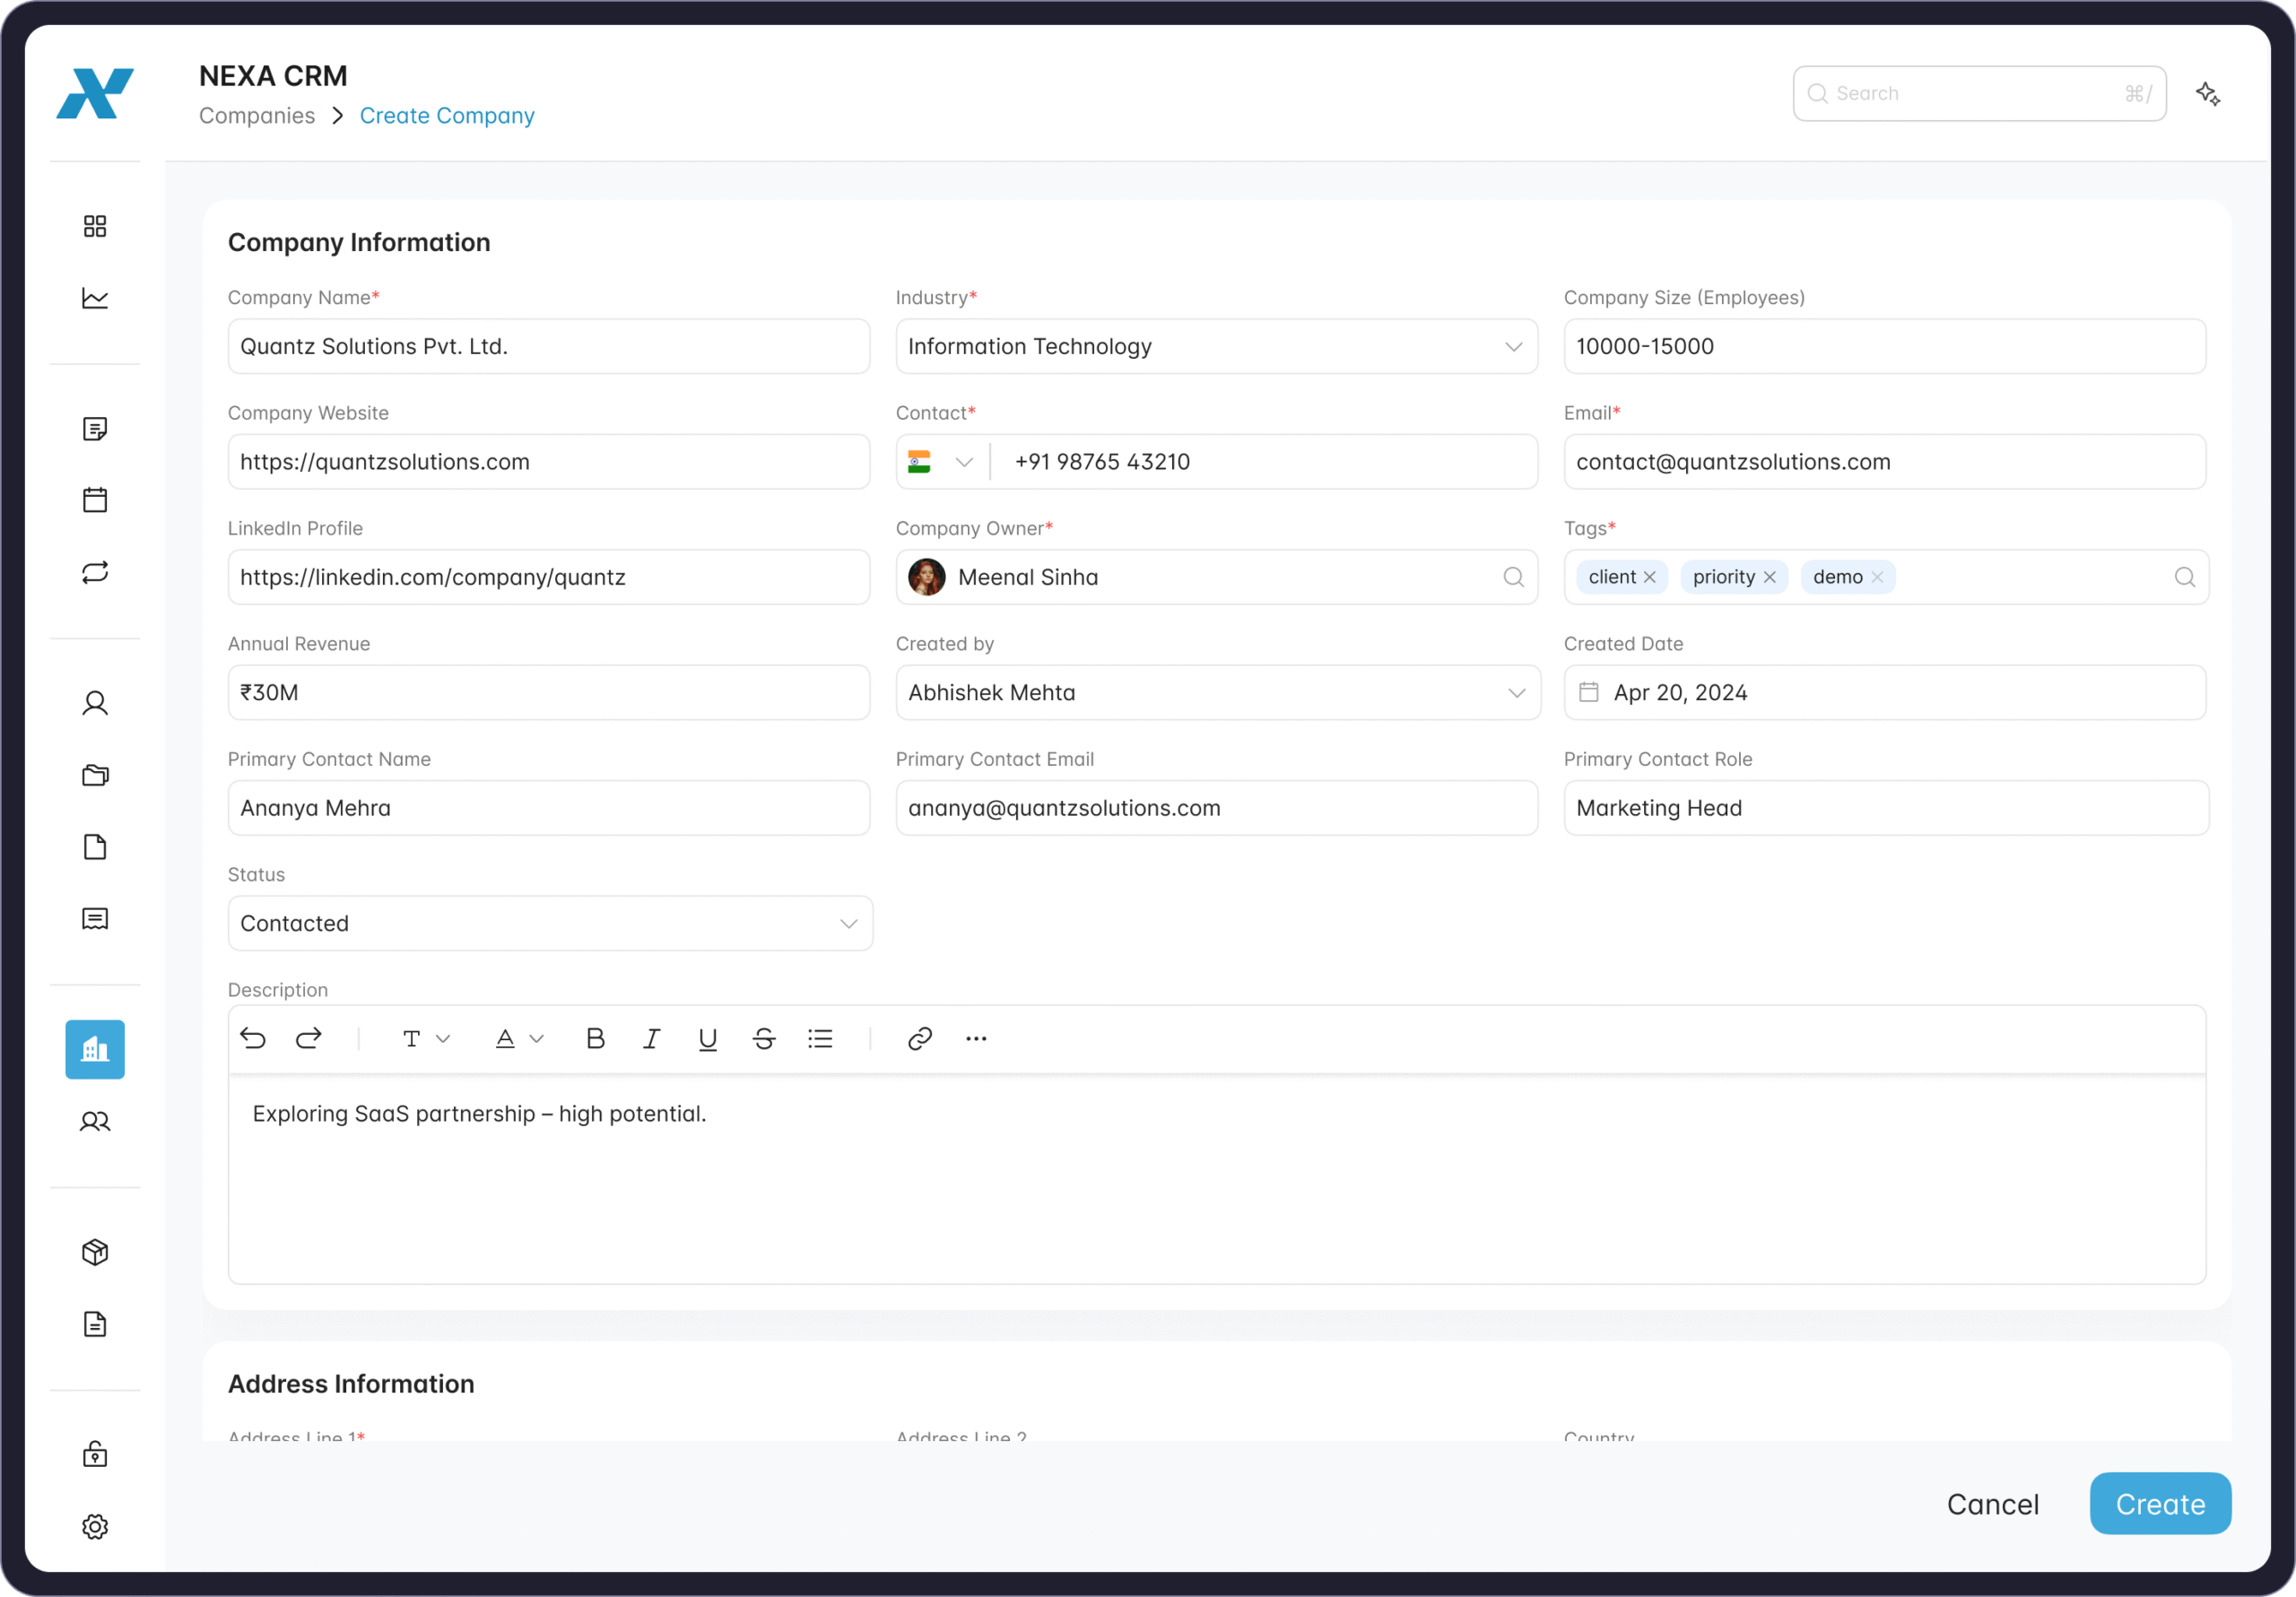
Task: Expand the Industry dropdown
Action: click(x=1514, y=347)
